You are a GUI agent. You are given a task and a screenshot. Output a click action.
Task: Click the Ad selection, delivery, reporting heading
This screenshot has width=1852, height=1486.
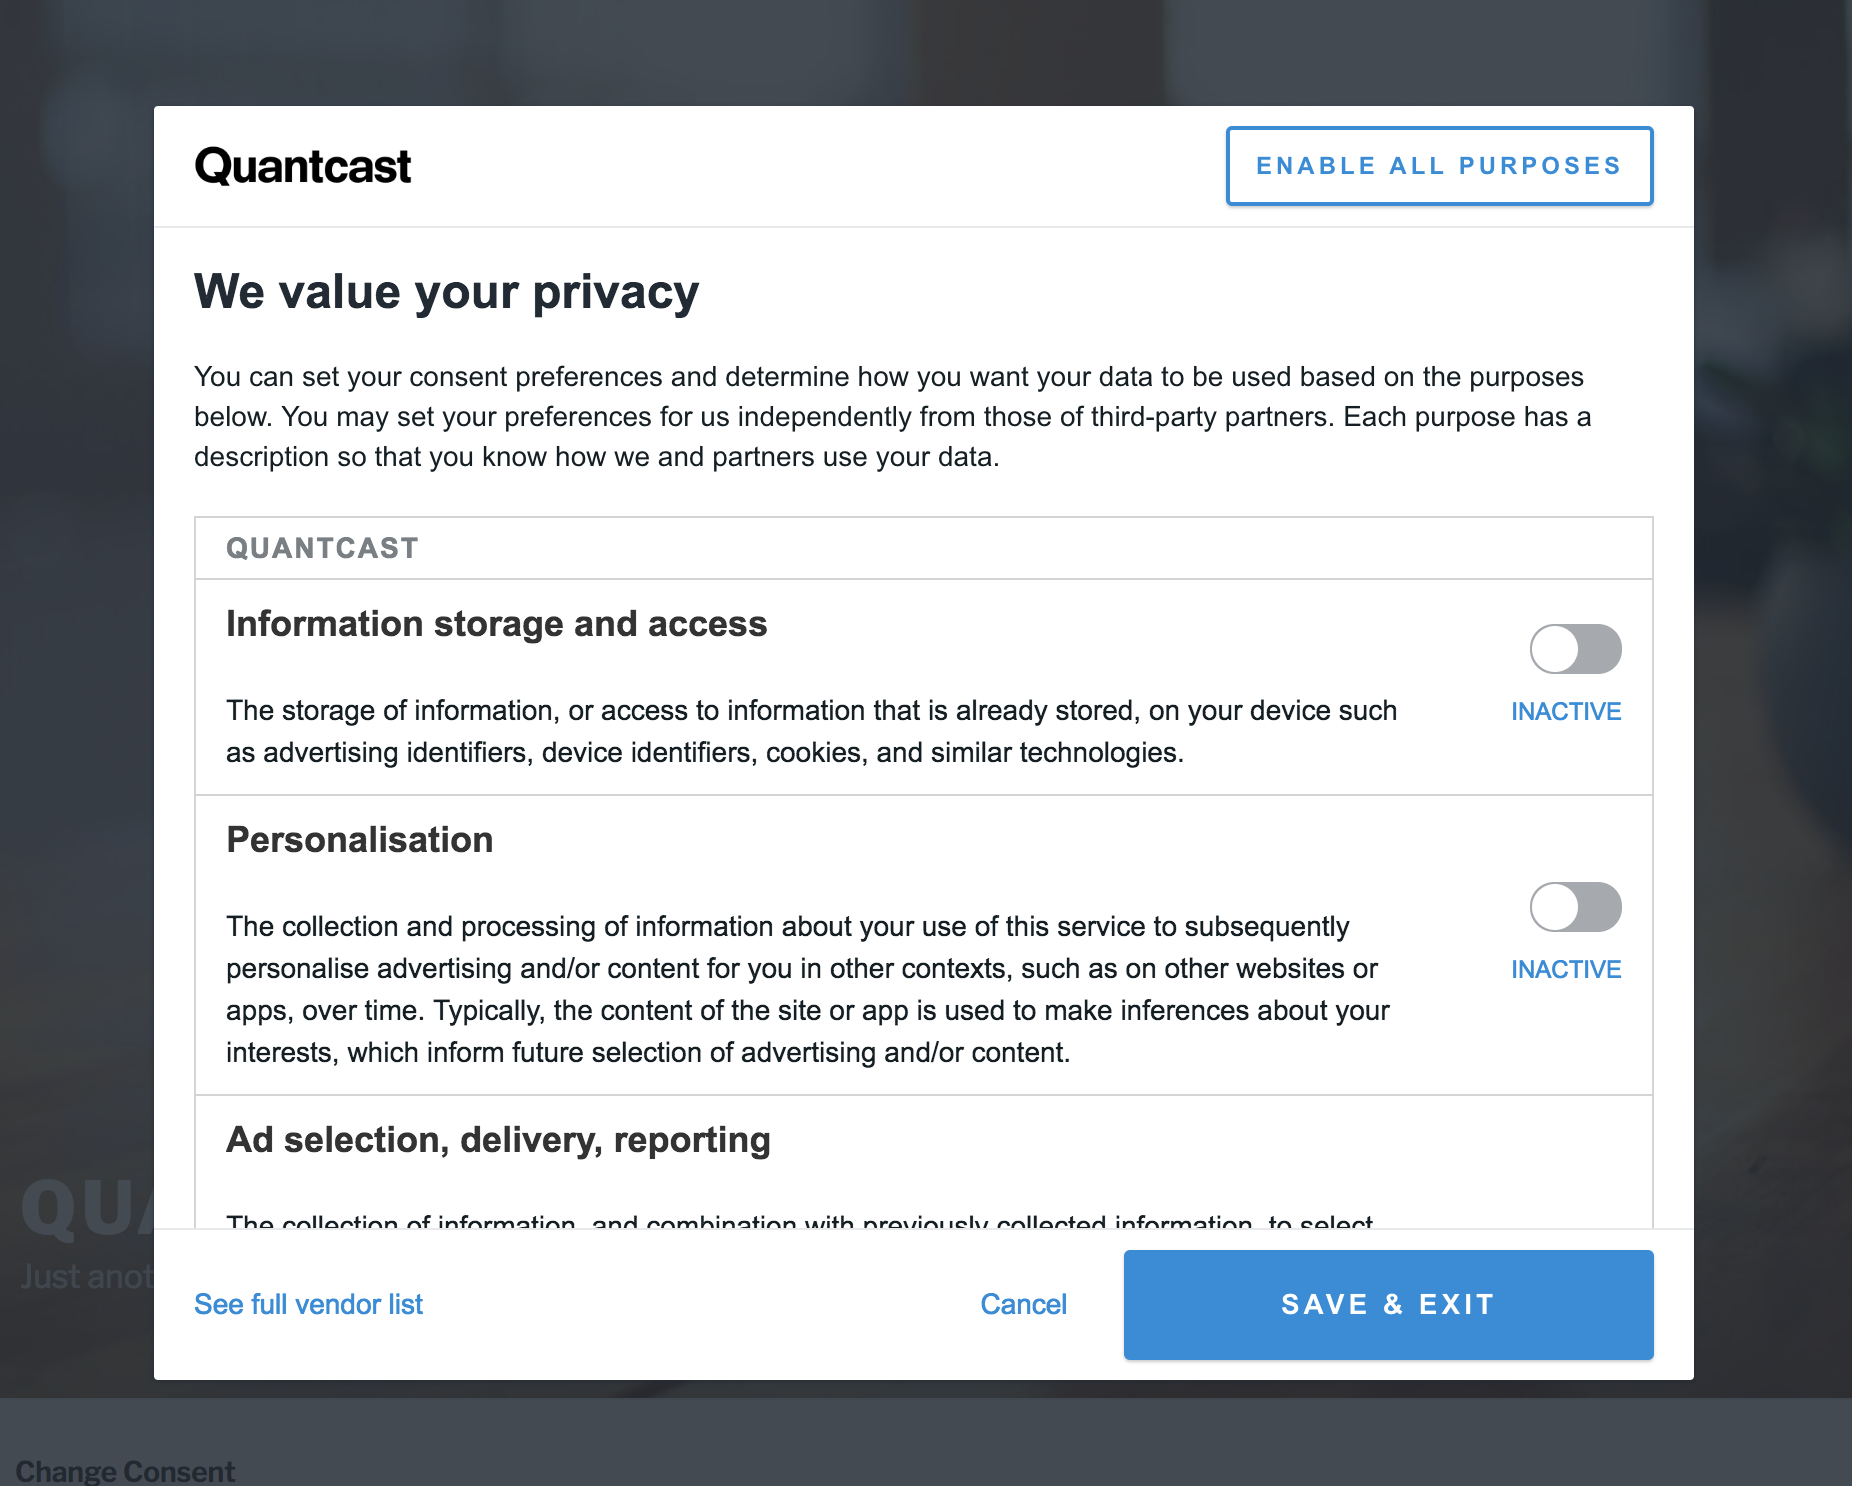pyautogui.click(x=498, y=1140)
